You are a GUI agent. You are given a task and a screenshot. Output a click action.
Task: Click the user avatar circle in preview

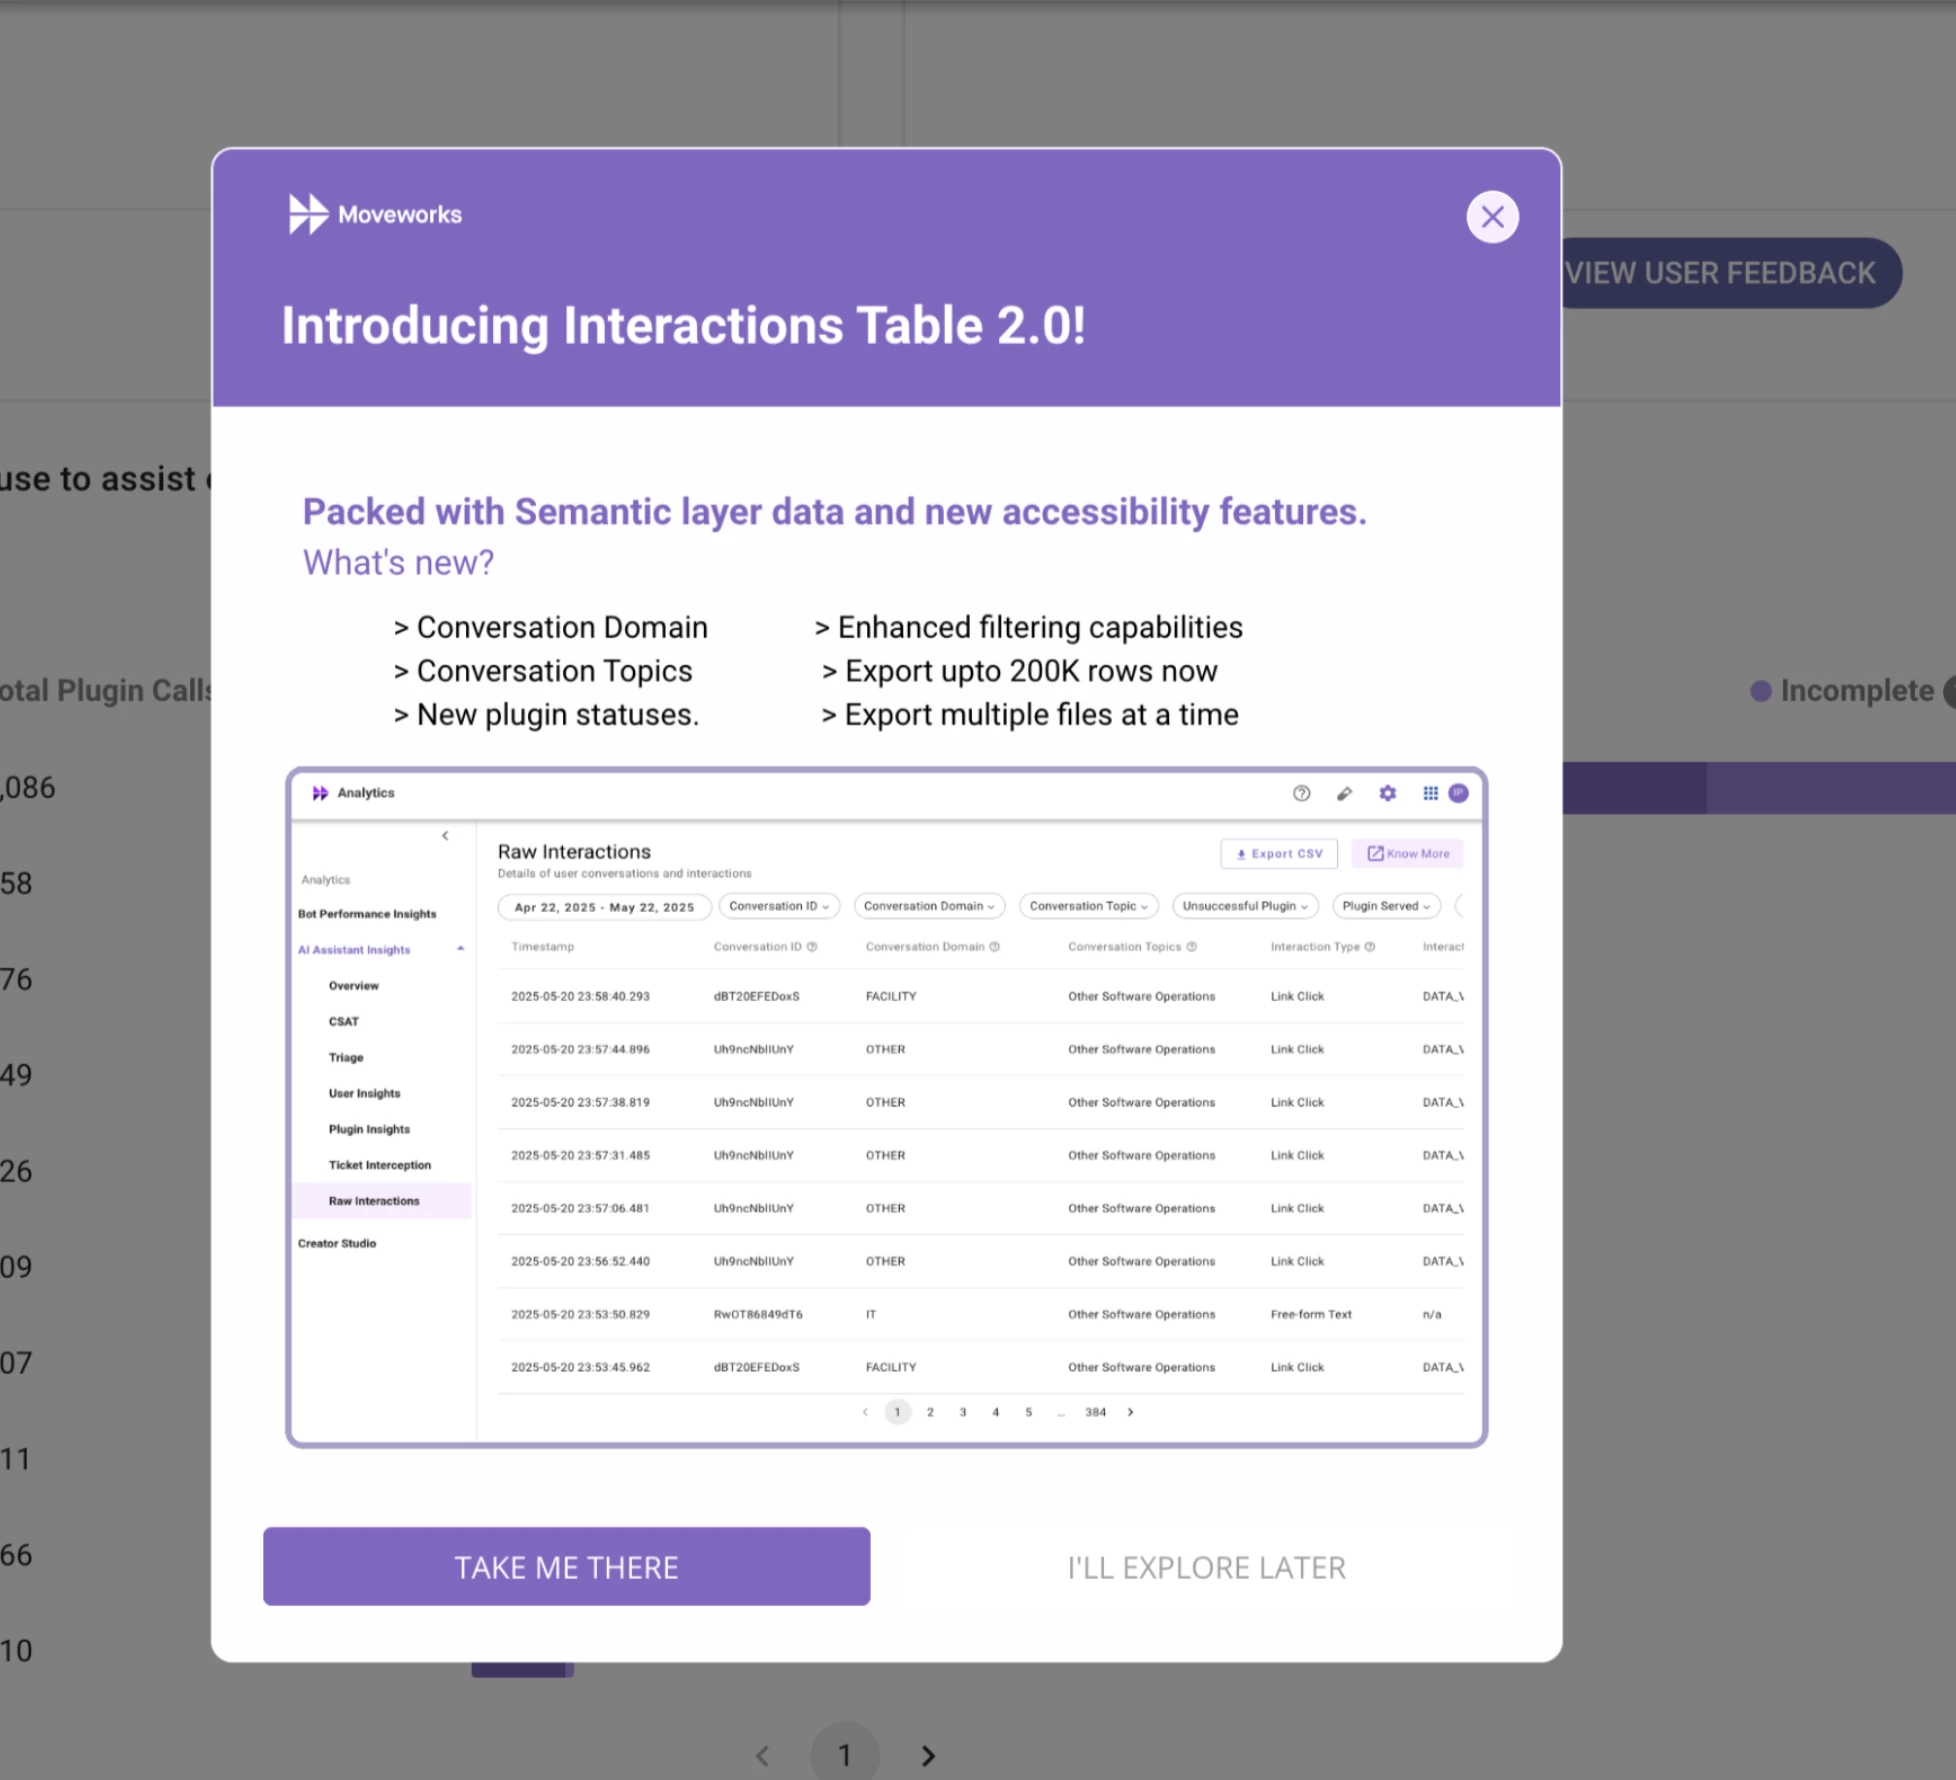(x=1459, y=793)
